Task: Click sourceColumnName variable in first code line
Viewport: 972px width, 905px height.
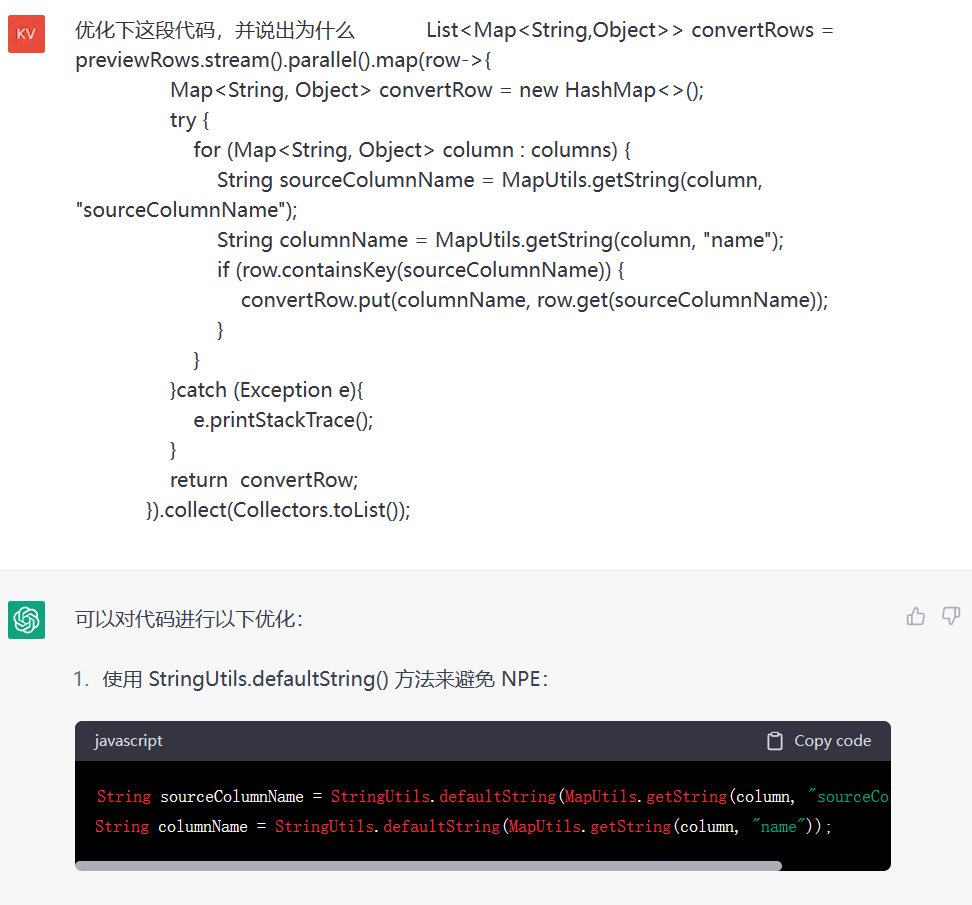Action: coord(231,797)
